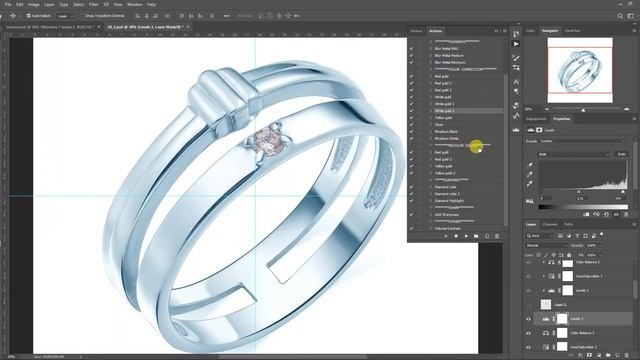This screenshot has height=360, width=640.
Task: Open the Paragraph panel icon in dock
Action: (516, 91)
